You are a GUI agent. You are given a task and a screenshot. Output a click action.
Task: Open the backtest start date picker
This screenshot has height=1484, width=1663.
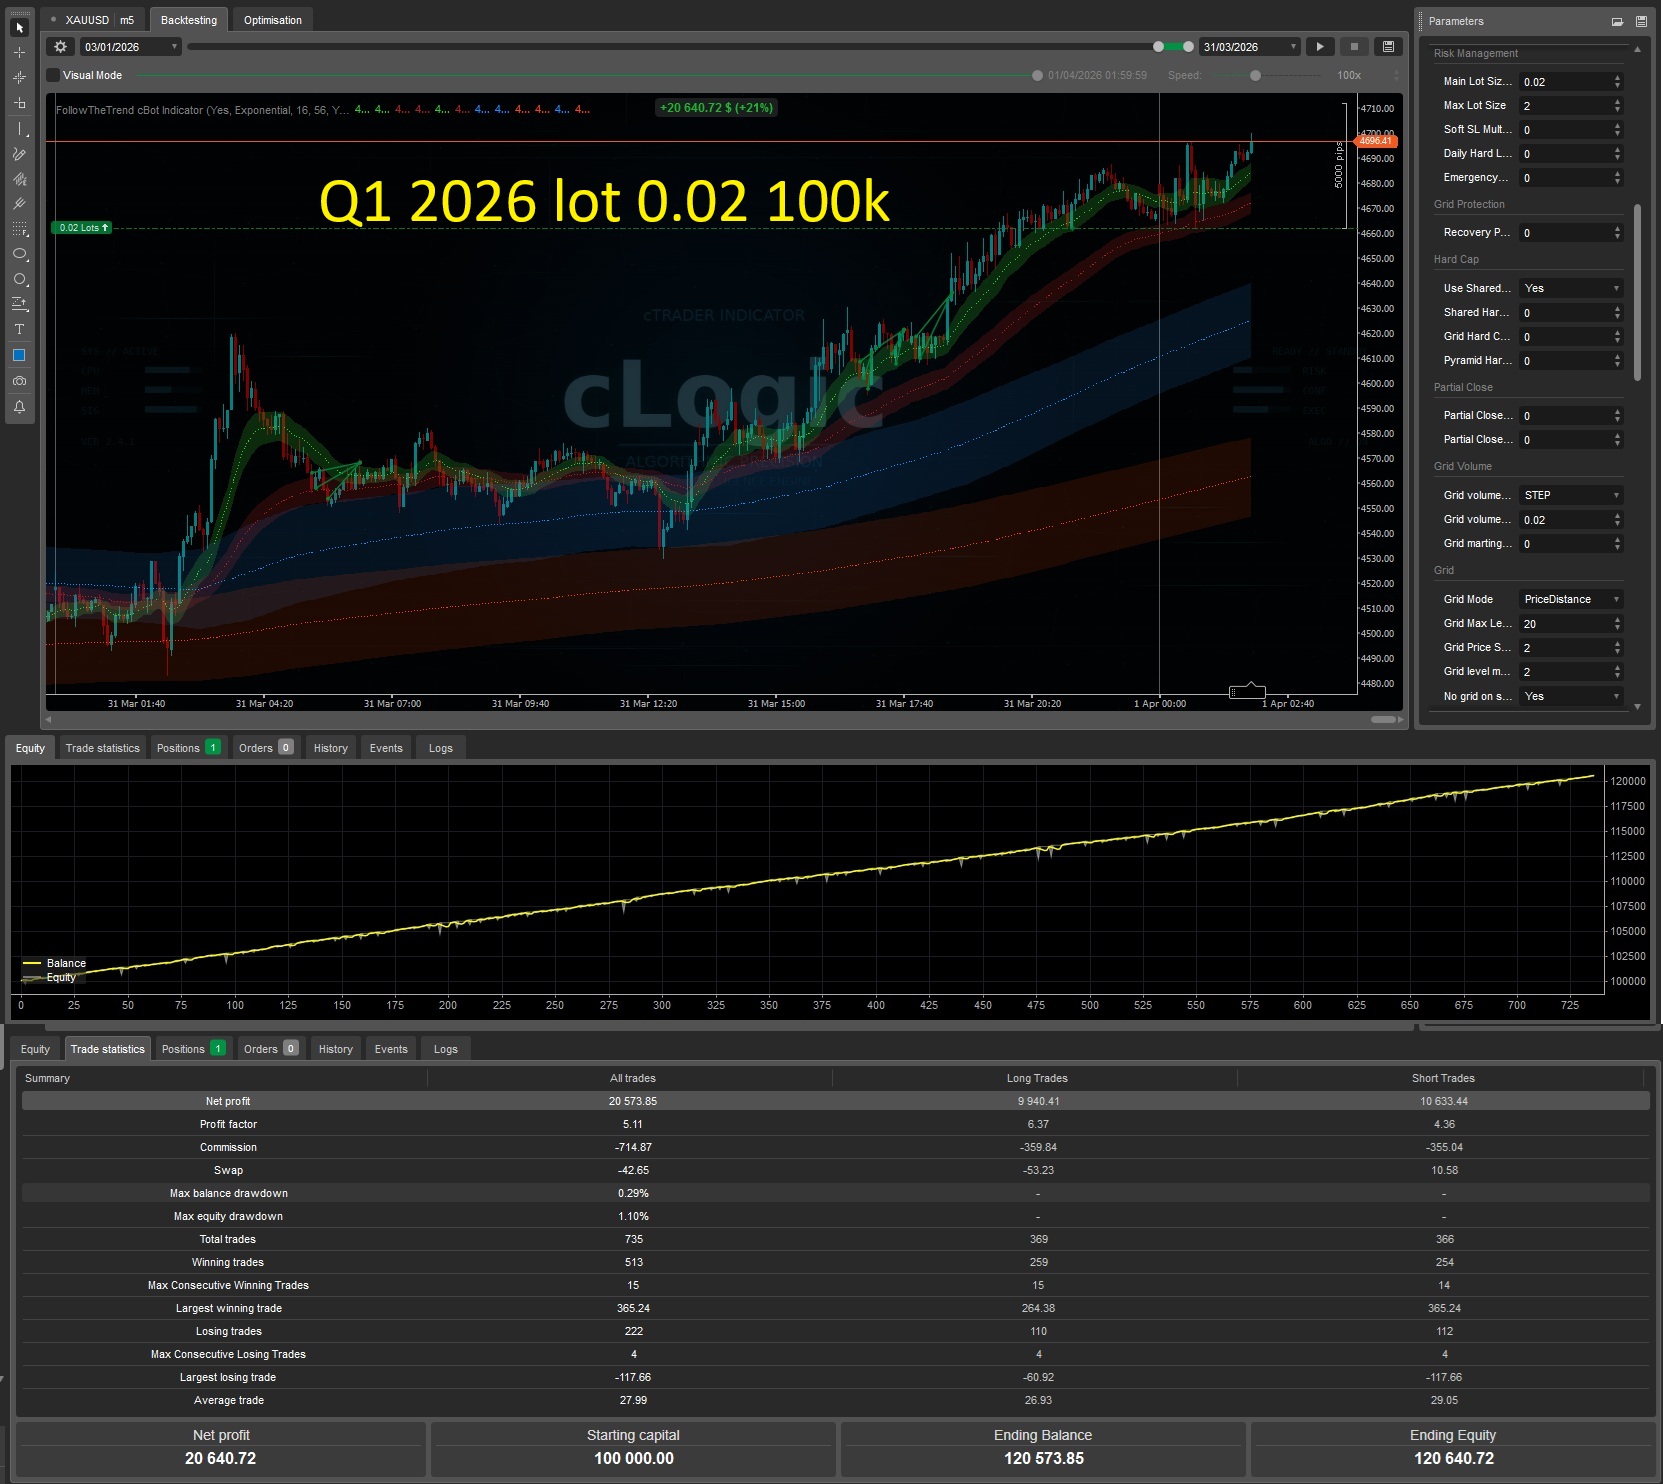(128, 46)
